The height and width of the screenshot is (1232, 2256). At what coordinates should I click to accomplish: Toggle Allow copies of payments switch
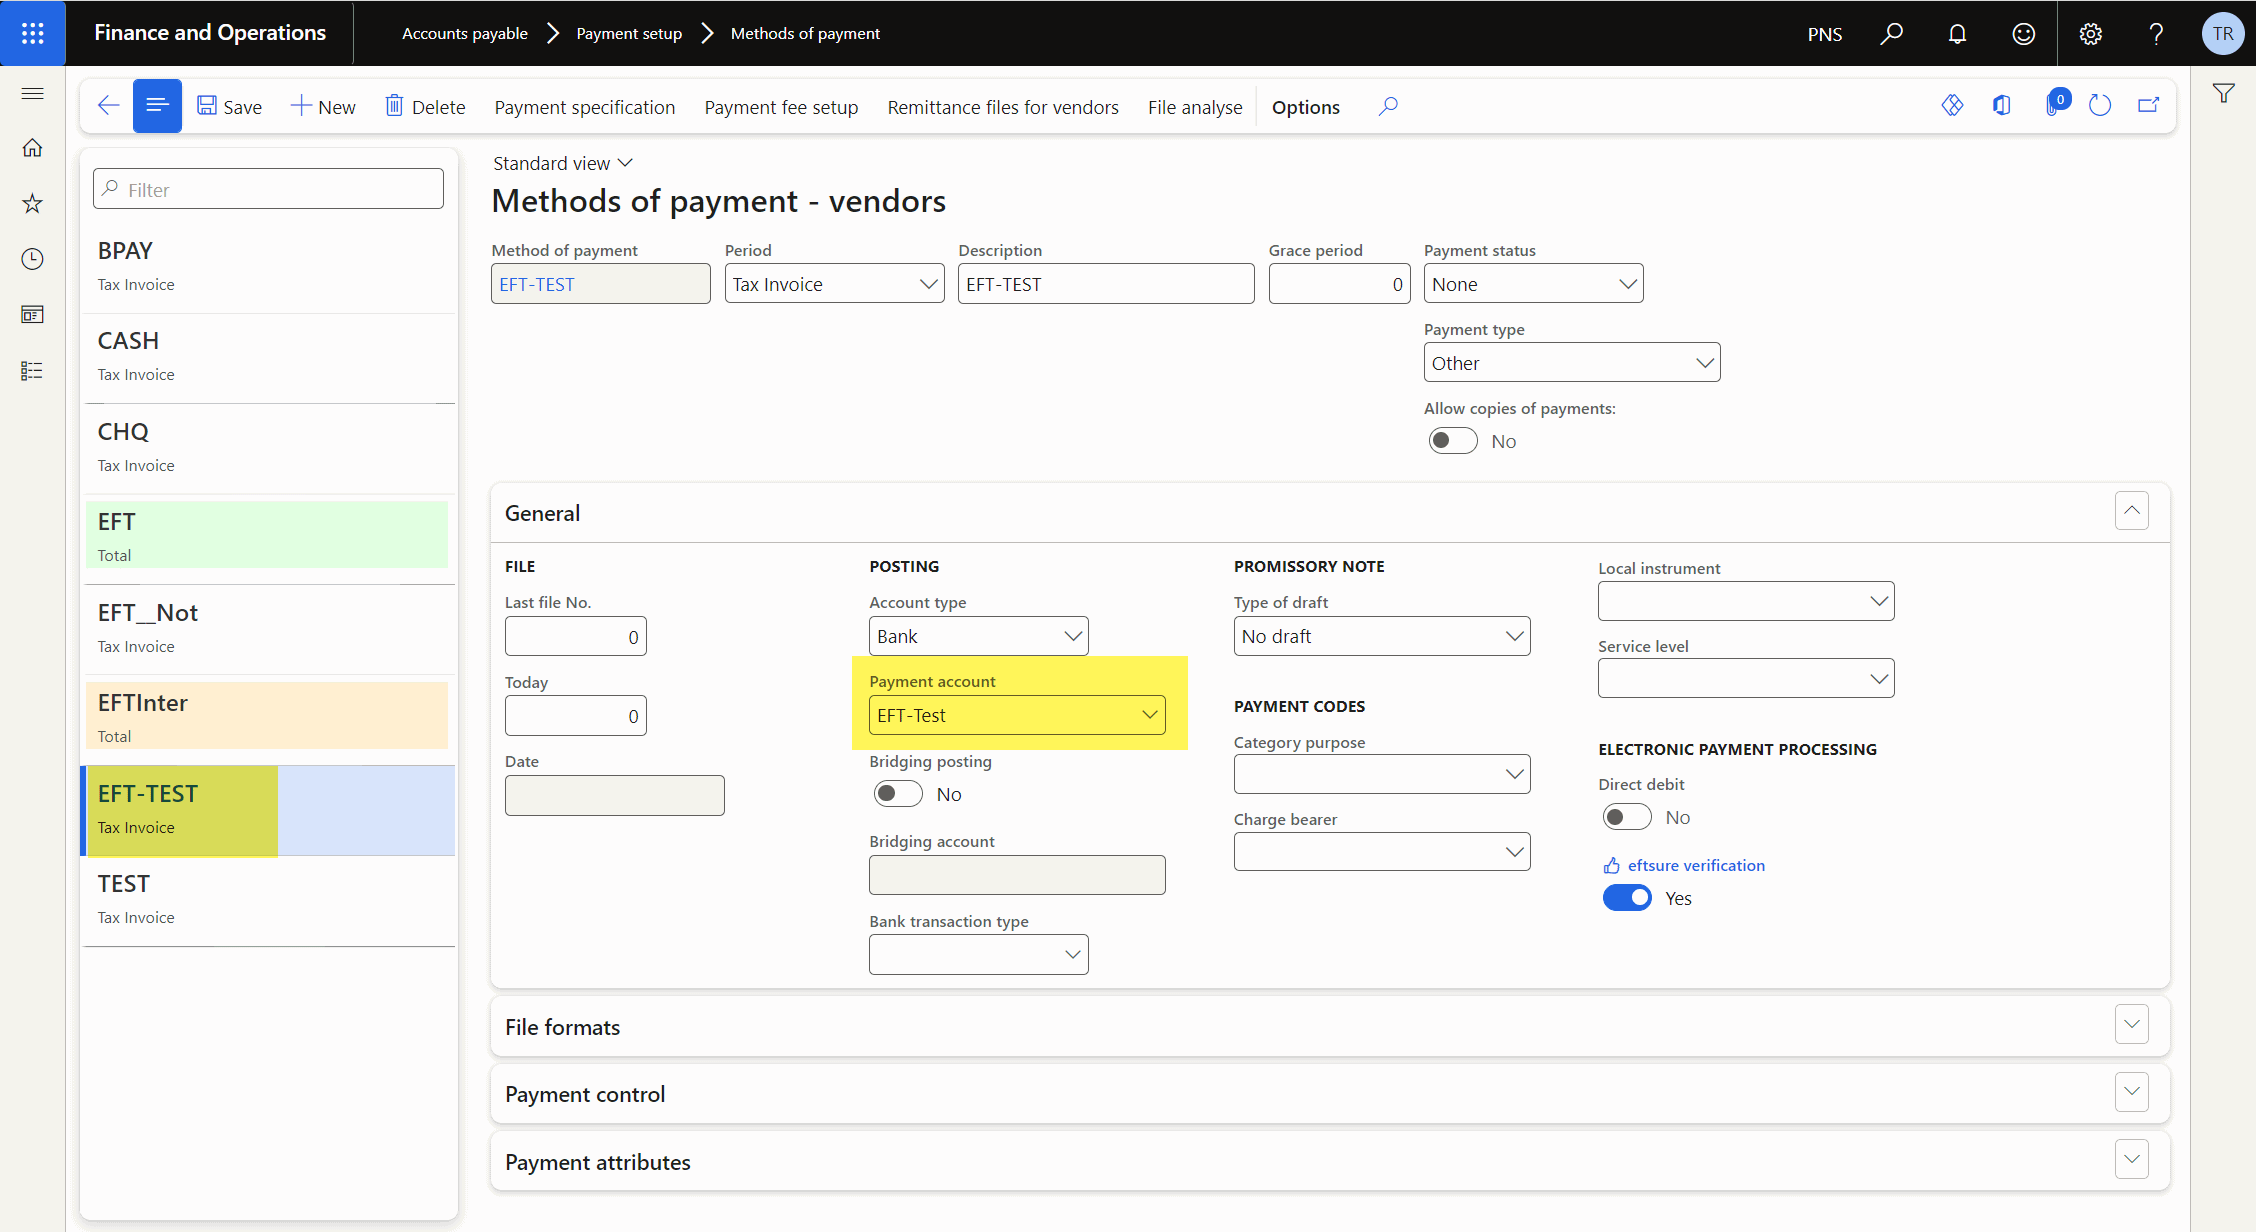1453,441
